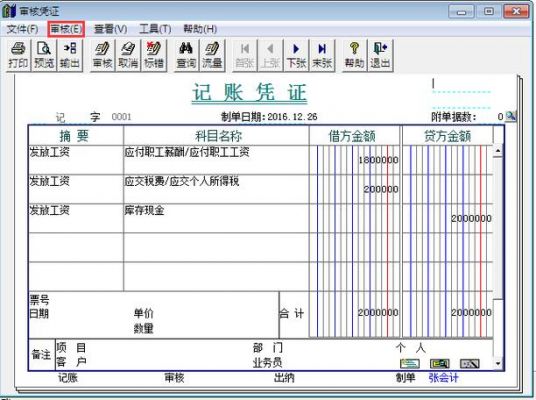
Task: Close the 审核凭证 window
Action: pos(516,12)
